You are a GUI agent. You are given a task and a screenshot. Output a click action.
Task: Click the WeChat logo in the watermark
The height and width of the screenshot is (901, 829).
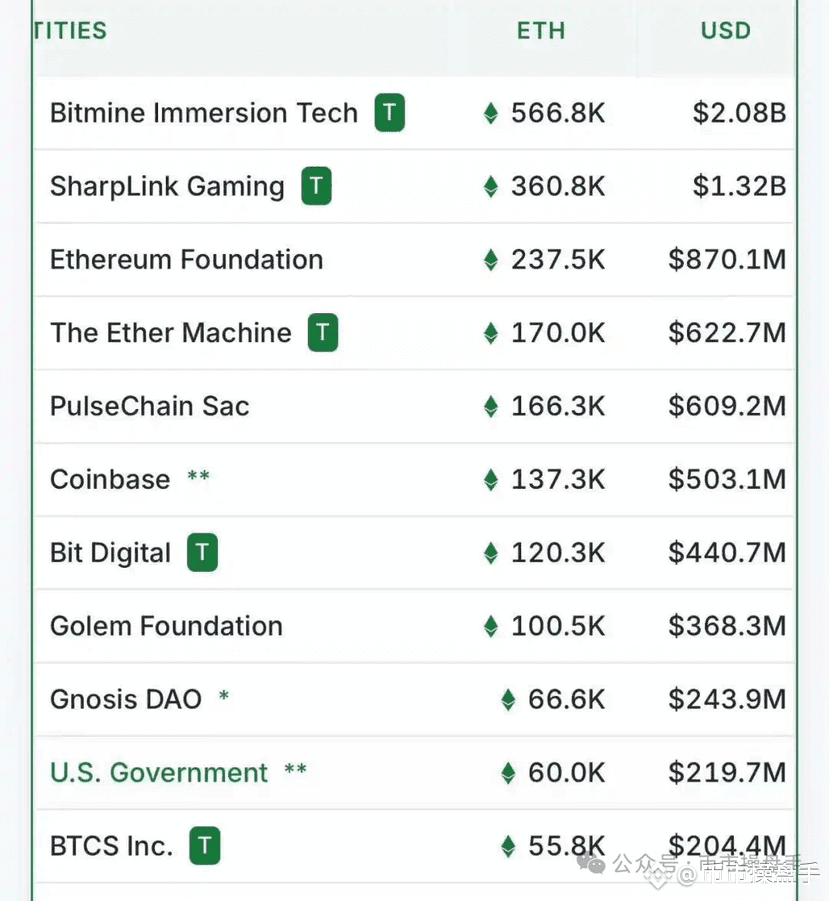click(x=592, y=864)
